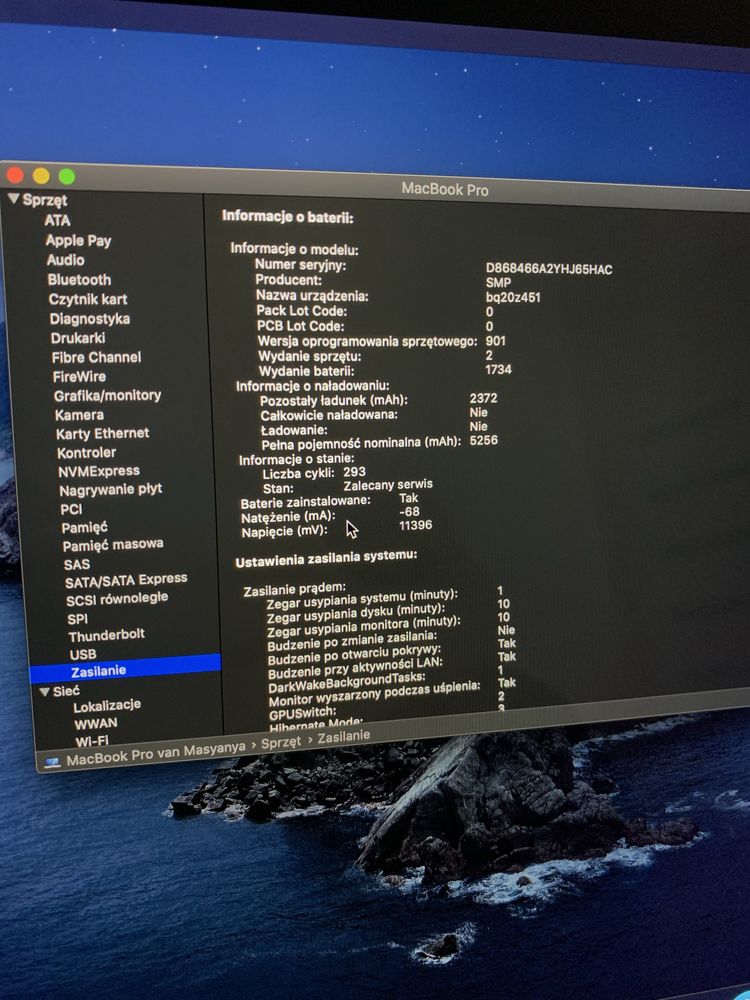The image size is (750, 1000).
Task: Select Wi-Fi under Sieć
Action: pyautogui.click(x=92, y=741)
